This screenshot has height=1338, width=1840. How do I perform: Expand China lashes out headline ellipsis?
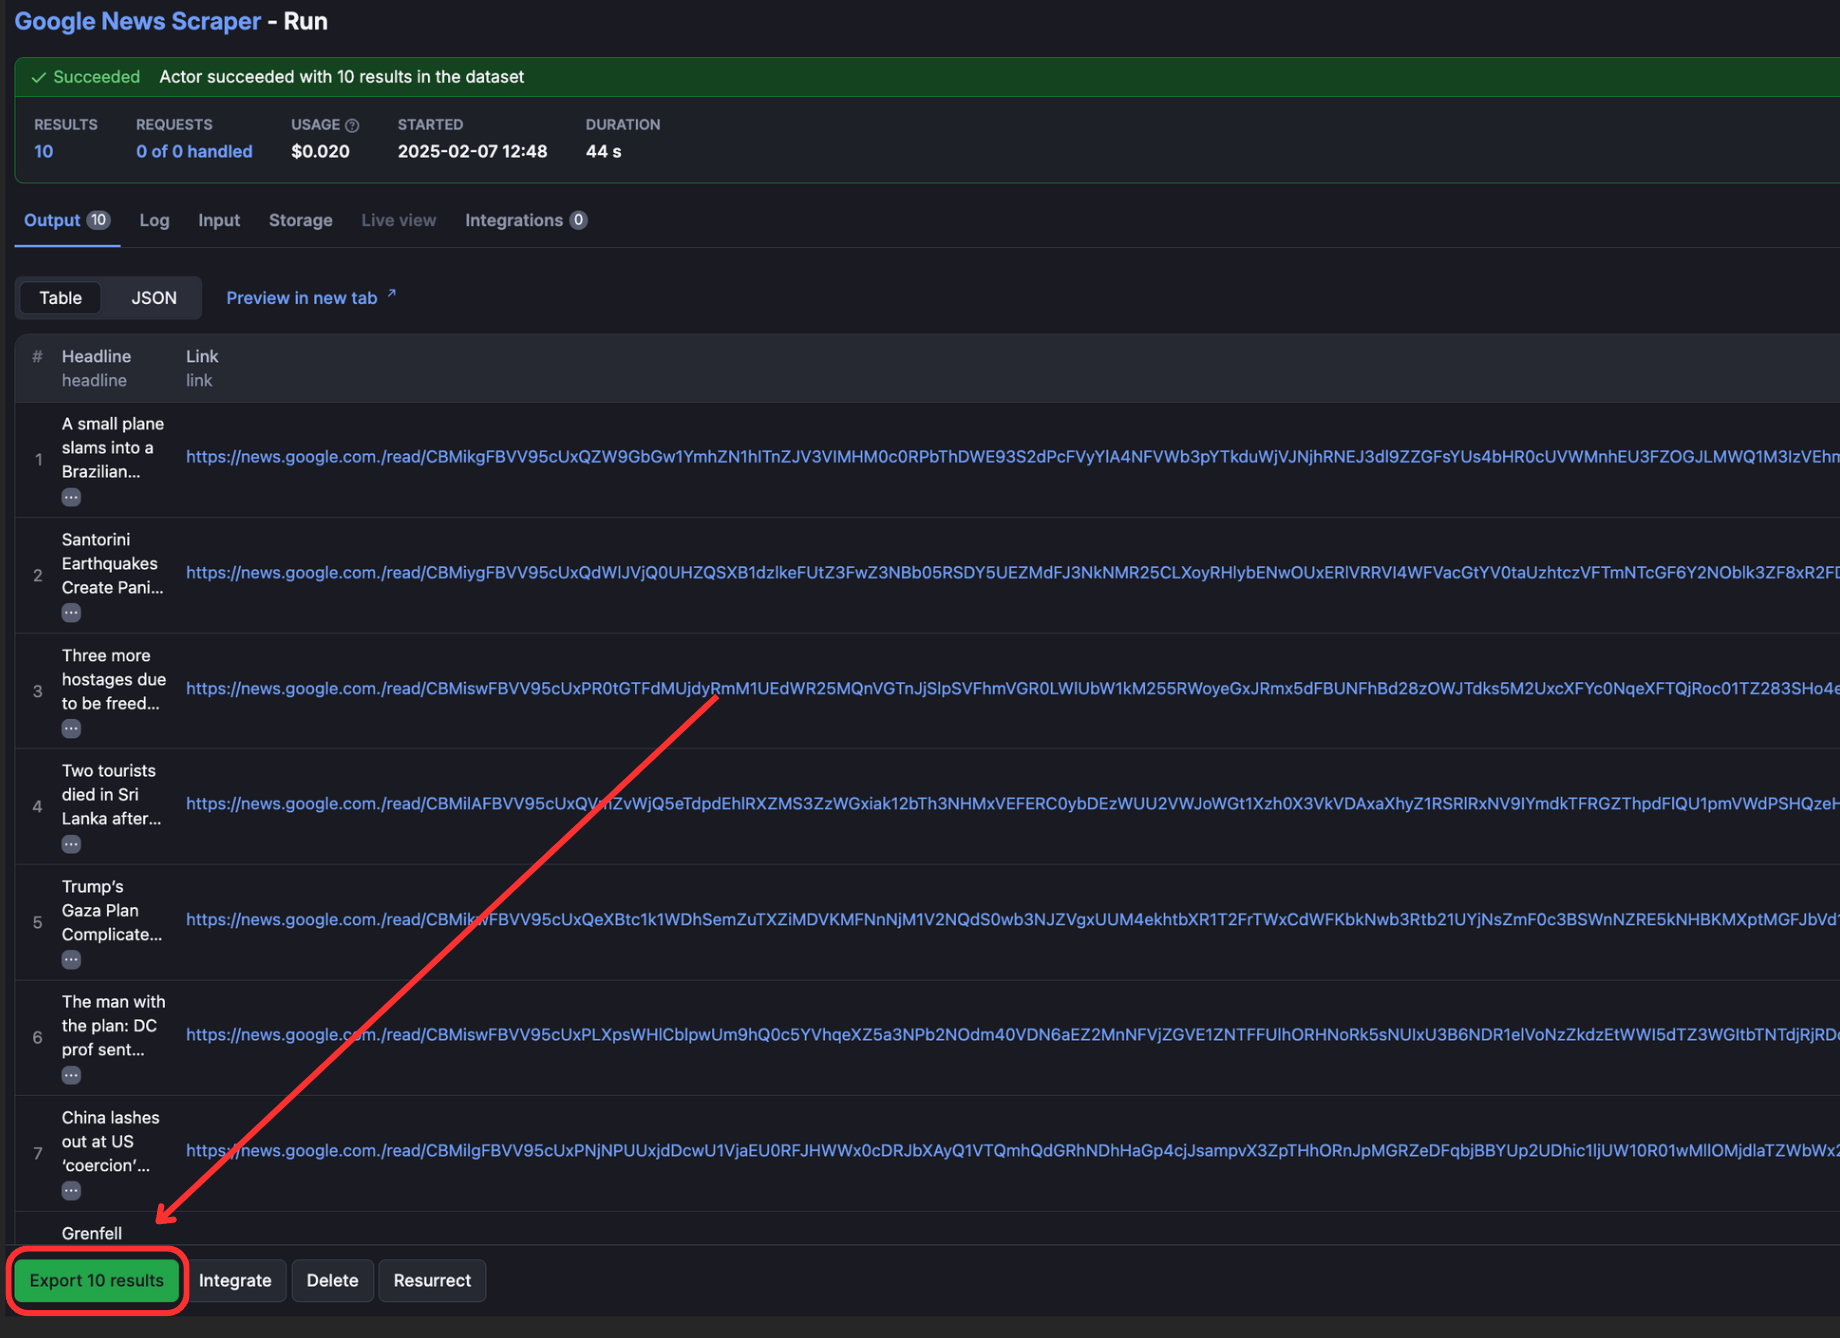click(x=71, y=1190)
